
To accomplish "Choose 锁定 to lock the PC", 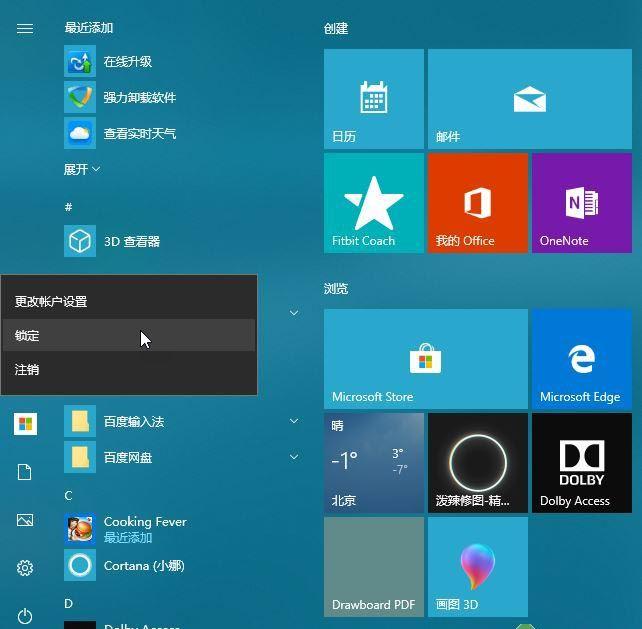I will (x=129, y=335).
